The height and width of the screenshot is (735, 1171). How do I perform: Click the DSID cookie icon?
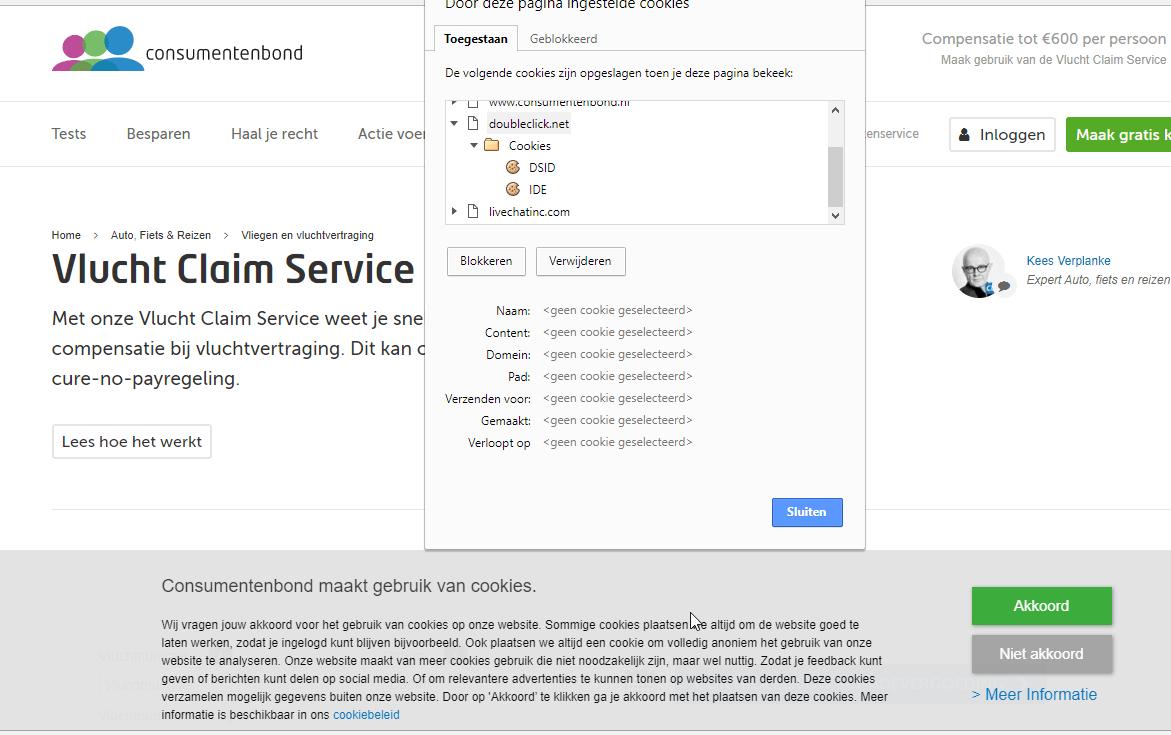pos(513,168)
